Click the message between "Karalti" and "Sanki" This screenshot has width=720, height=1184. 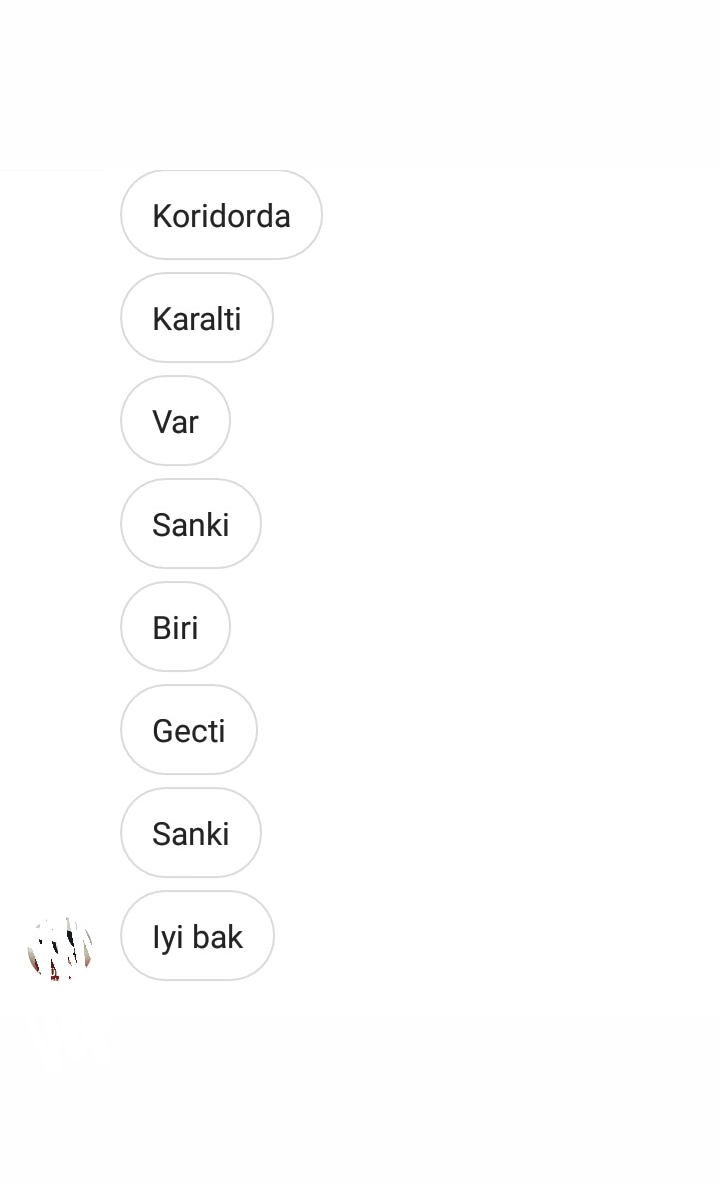tap(175, 421)
